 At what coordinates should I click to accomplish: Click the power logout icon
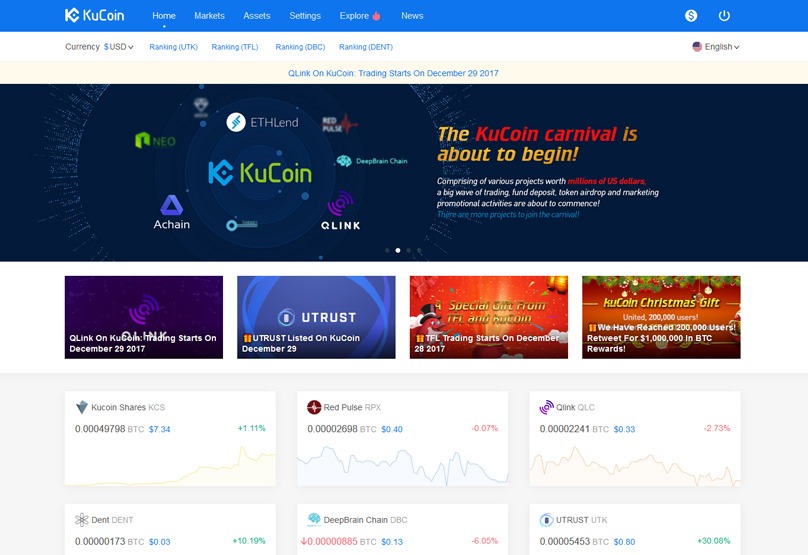click(x=724, y=16)
